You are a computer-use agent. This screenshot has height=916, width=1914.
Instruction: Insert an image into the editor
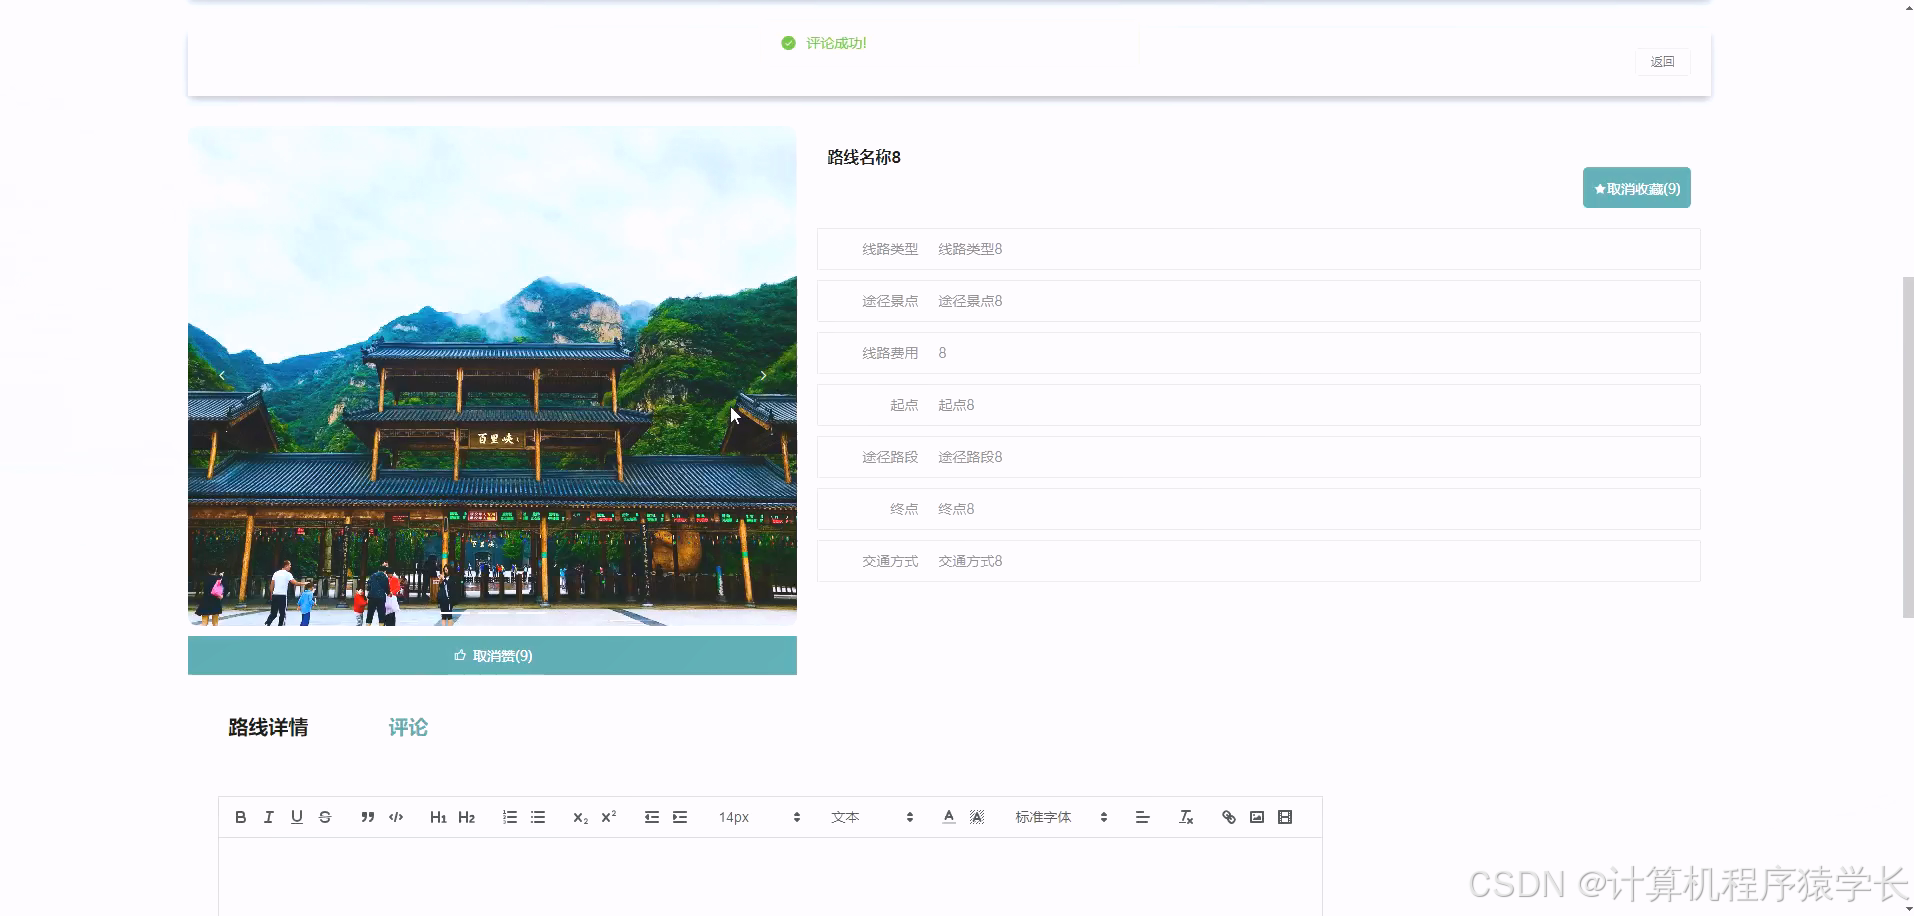click(1256, 817)
